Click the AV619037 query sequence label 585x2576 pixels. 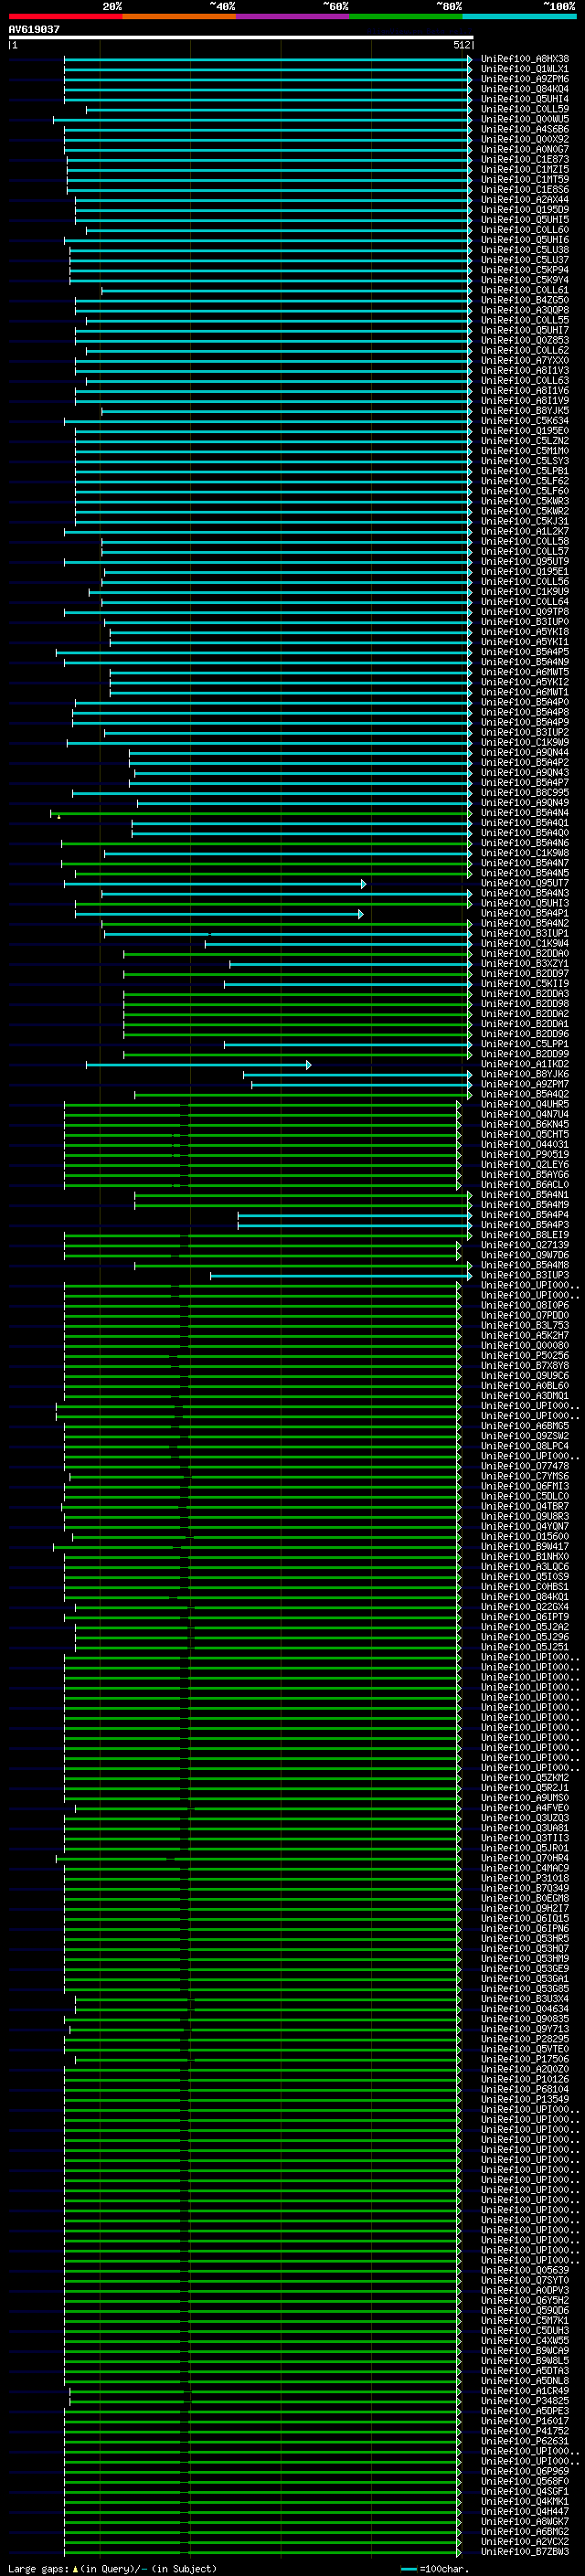click(34, 30)
